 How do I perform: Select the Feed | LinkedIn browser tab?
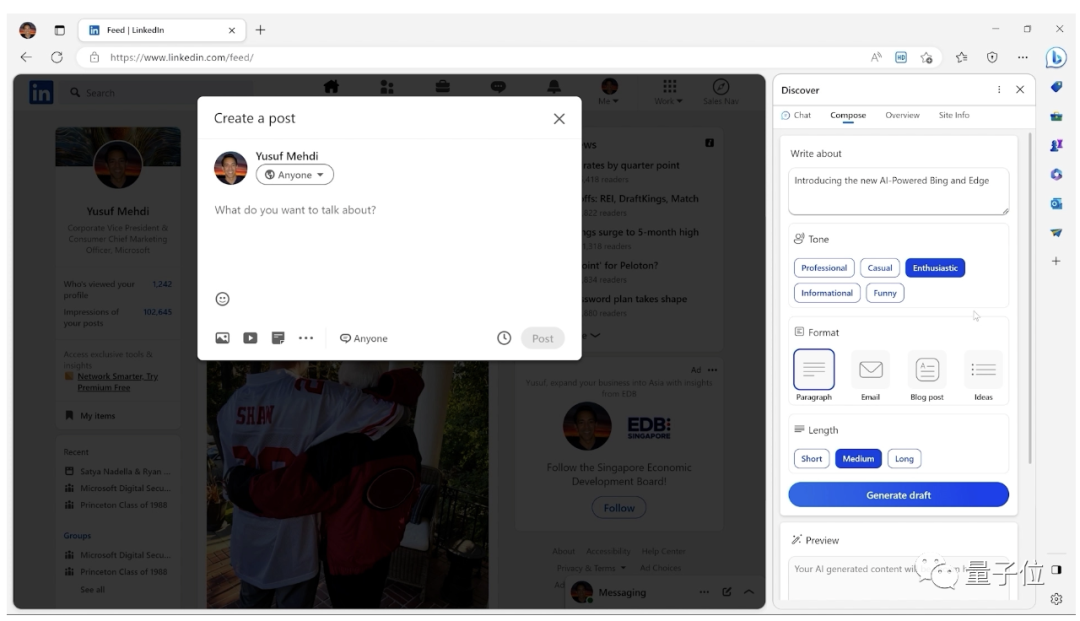(161, 30)
